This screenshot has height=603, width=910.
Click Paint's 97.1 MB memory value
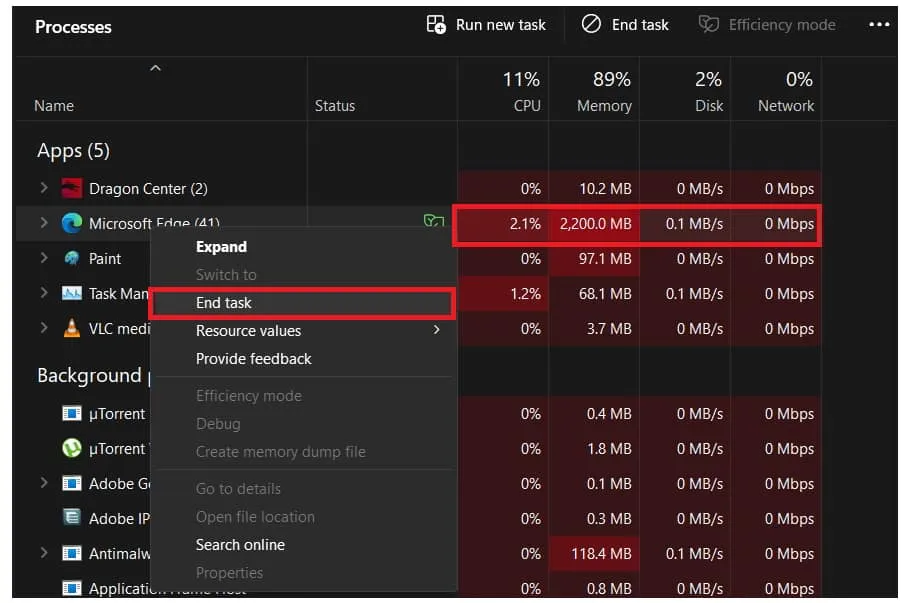605,258
